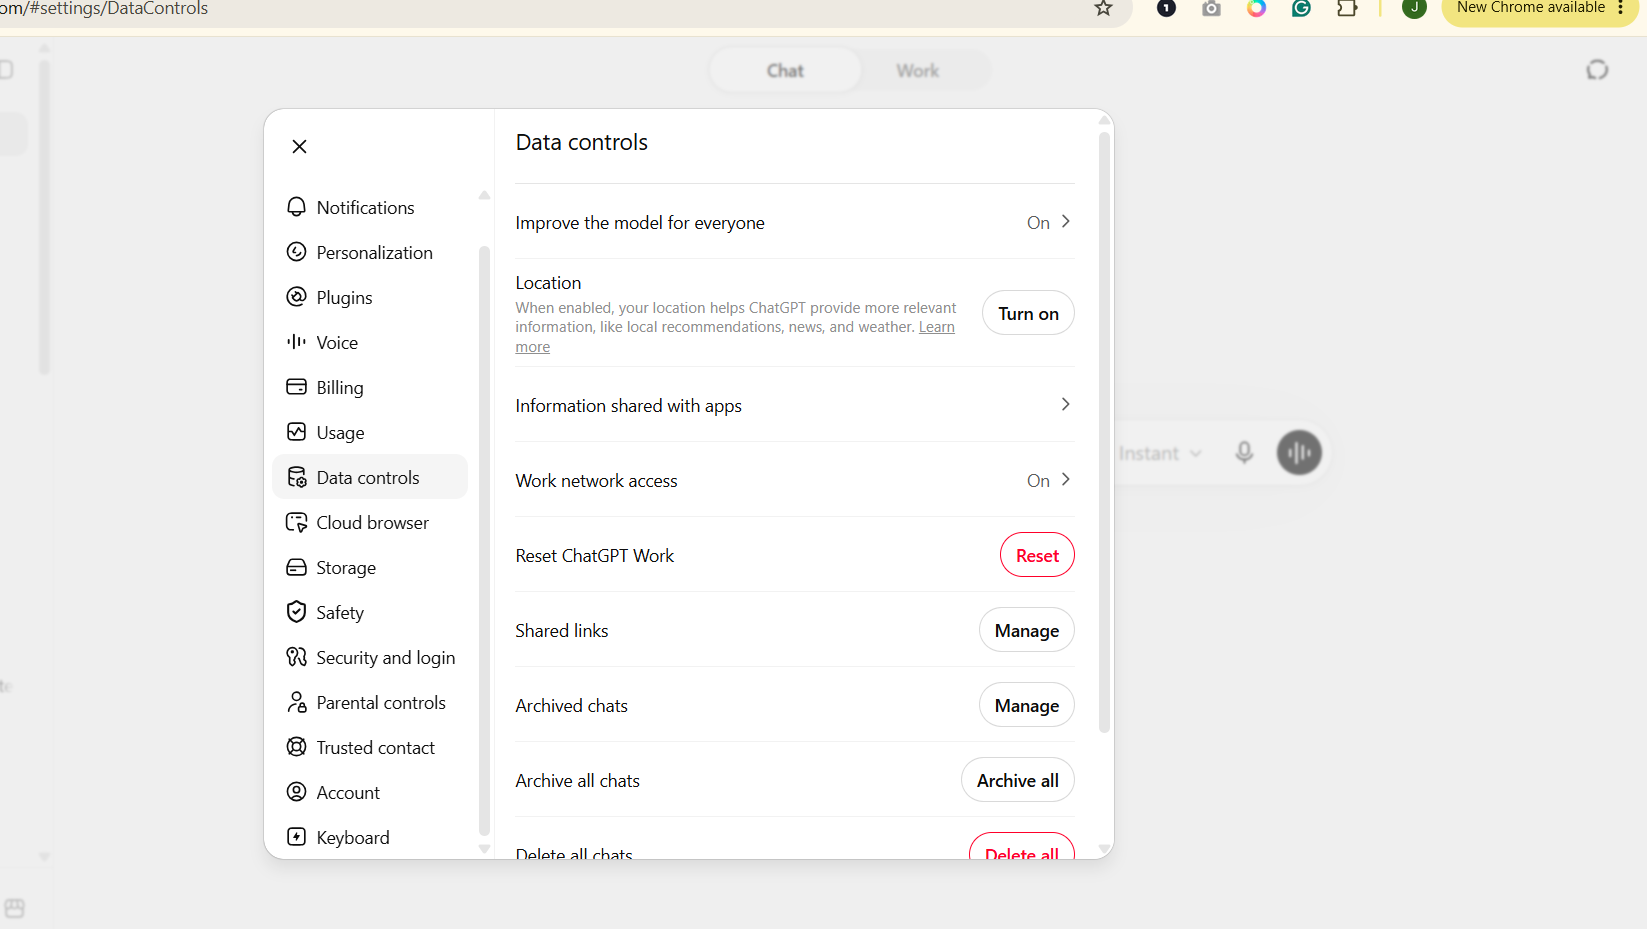
Task: Click the microphone dictation icon
Action: pyautogui.click(x=1244, y=453)
